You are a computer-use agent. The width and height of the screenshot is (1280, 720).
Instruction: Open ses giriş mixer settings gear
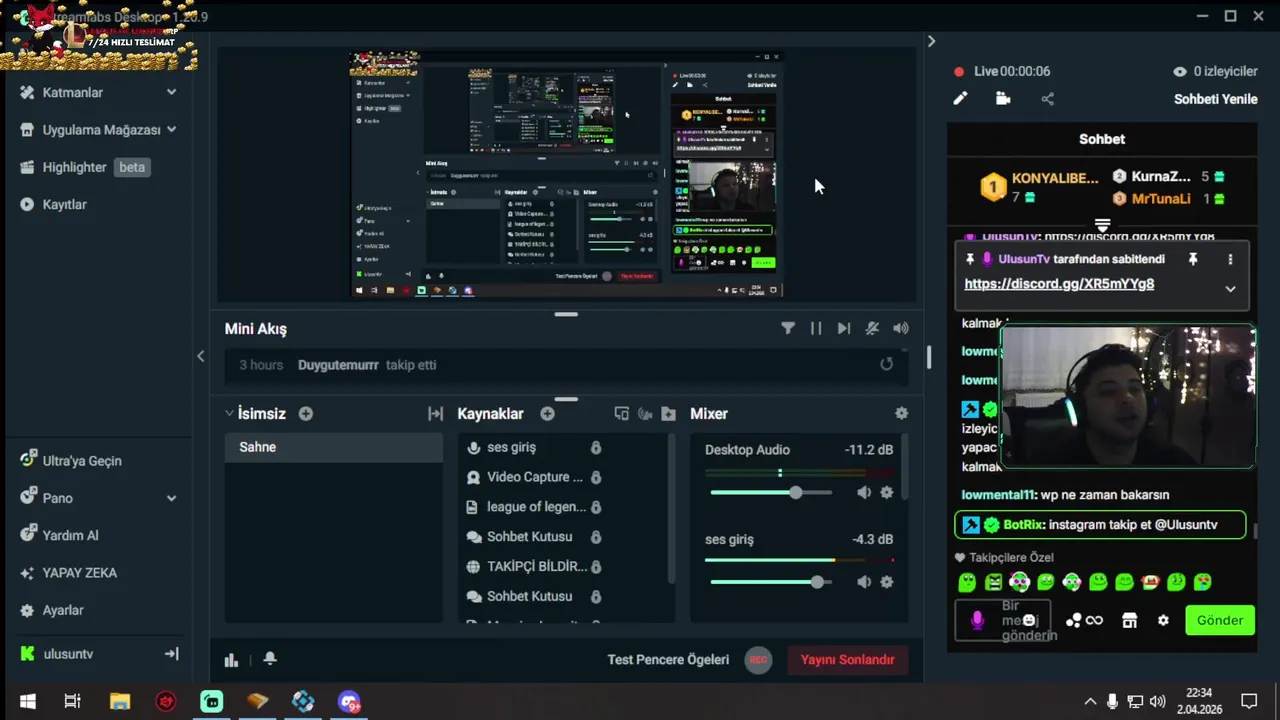[x=886, y=581]
